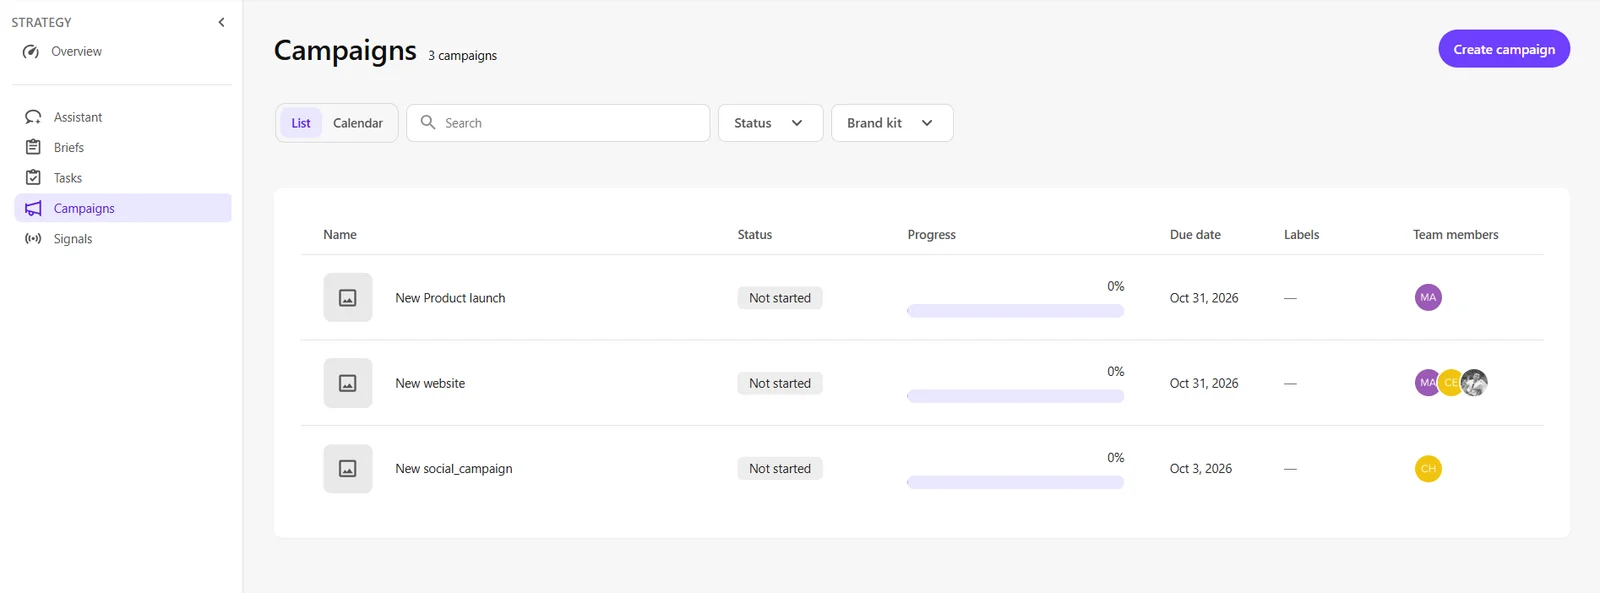Click the Team members column header

1456,235
